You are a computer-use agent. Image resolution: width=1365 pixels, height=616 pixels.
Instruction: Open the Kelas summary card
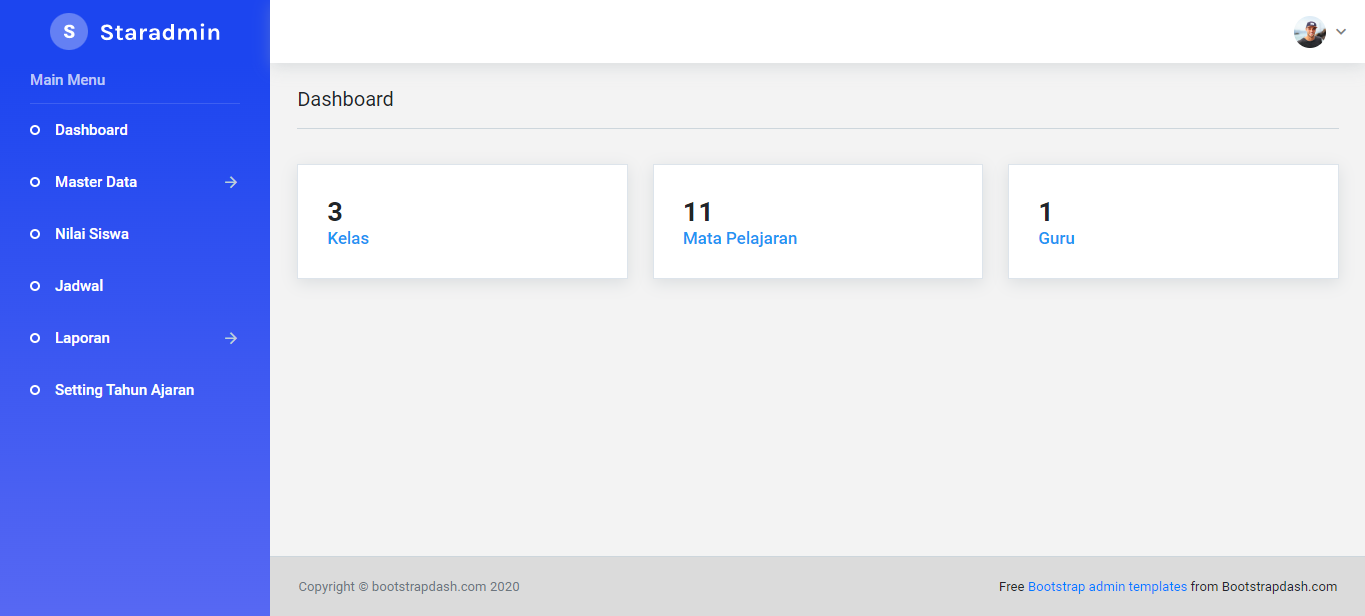pos(462,222)
